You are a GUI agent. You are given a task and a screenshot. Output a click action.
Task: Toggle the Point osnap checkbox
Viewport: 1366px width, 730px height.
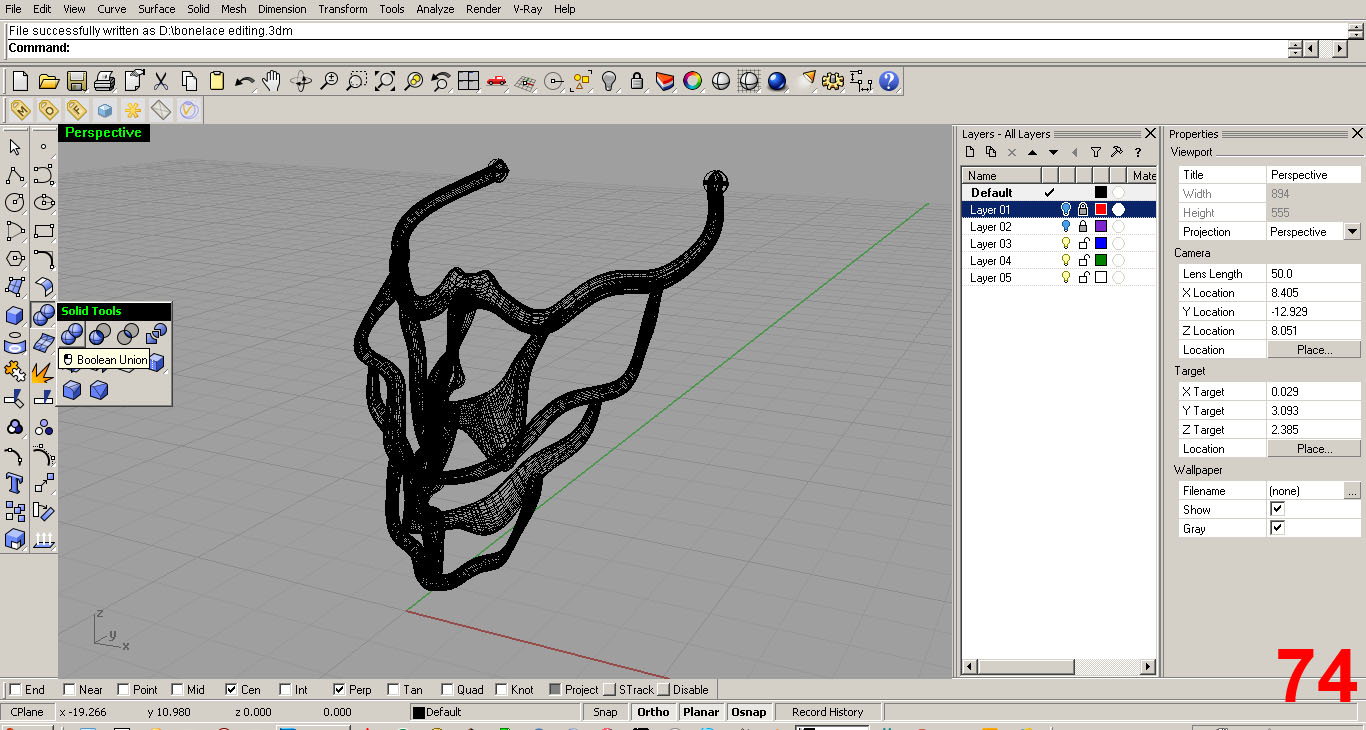pos(123,689)
